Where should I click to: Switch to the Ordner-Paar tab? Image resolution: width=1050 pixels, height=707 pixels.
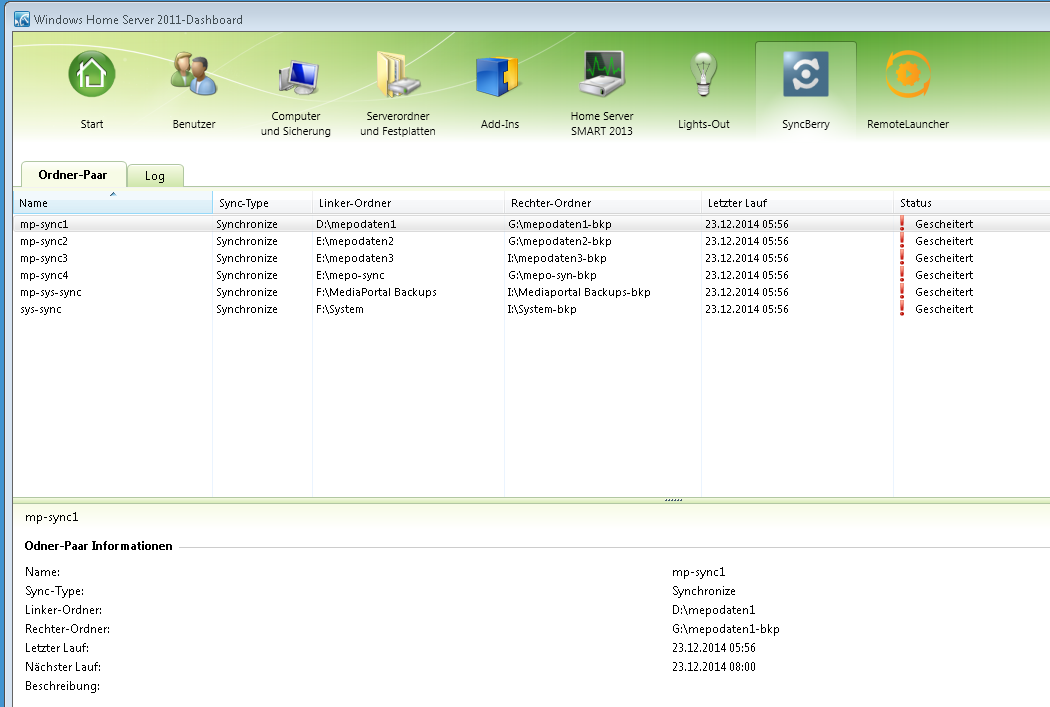[73, 175]
